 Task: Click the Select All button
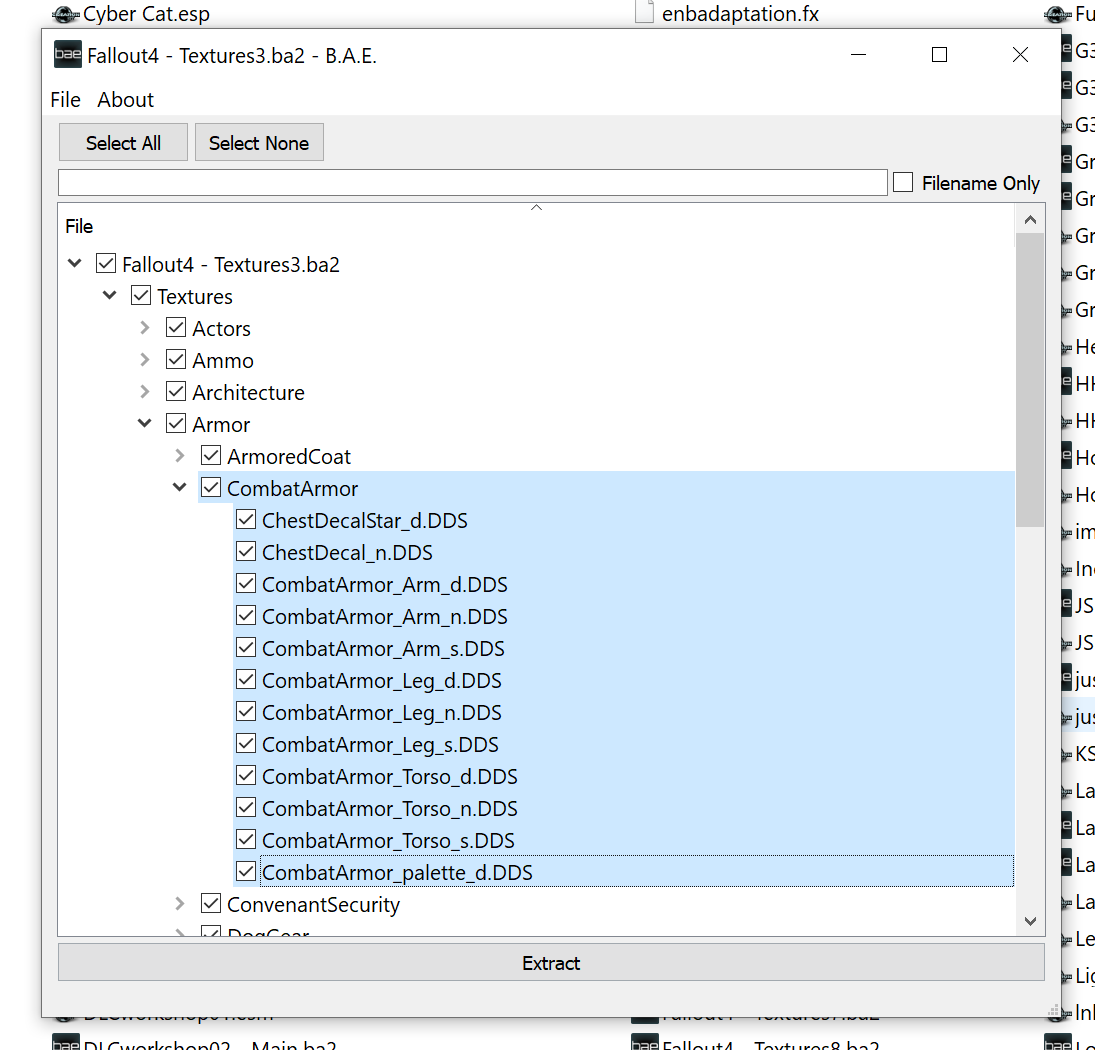point(123,142)
